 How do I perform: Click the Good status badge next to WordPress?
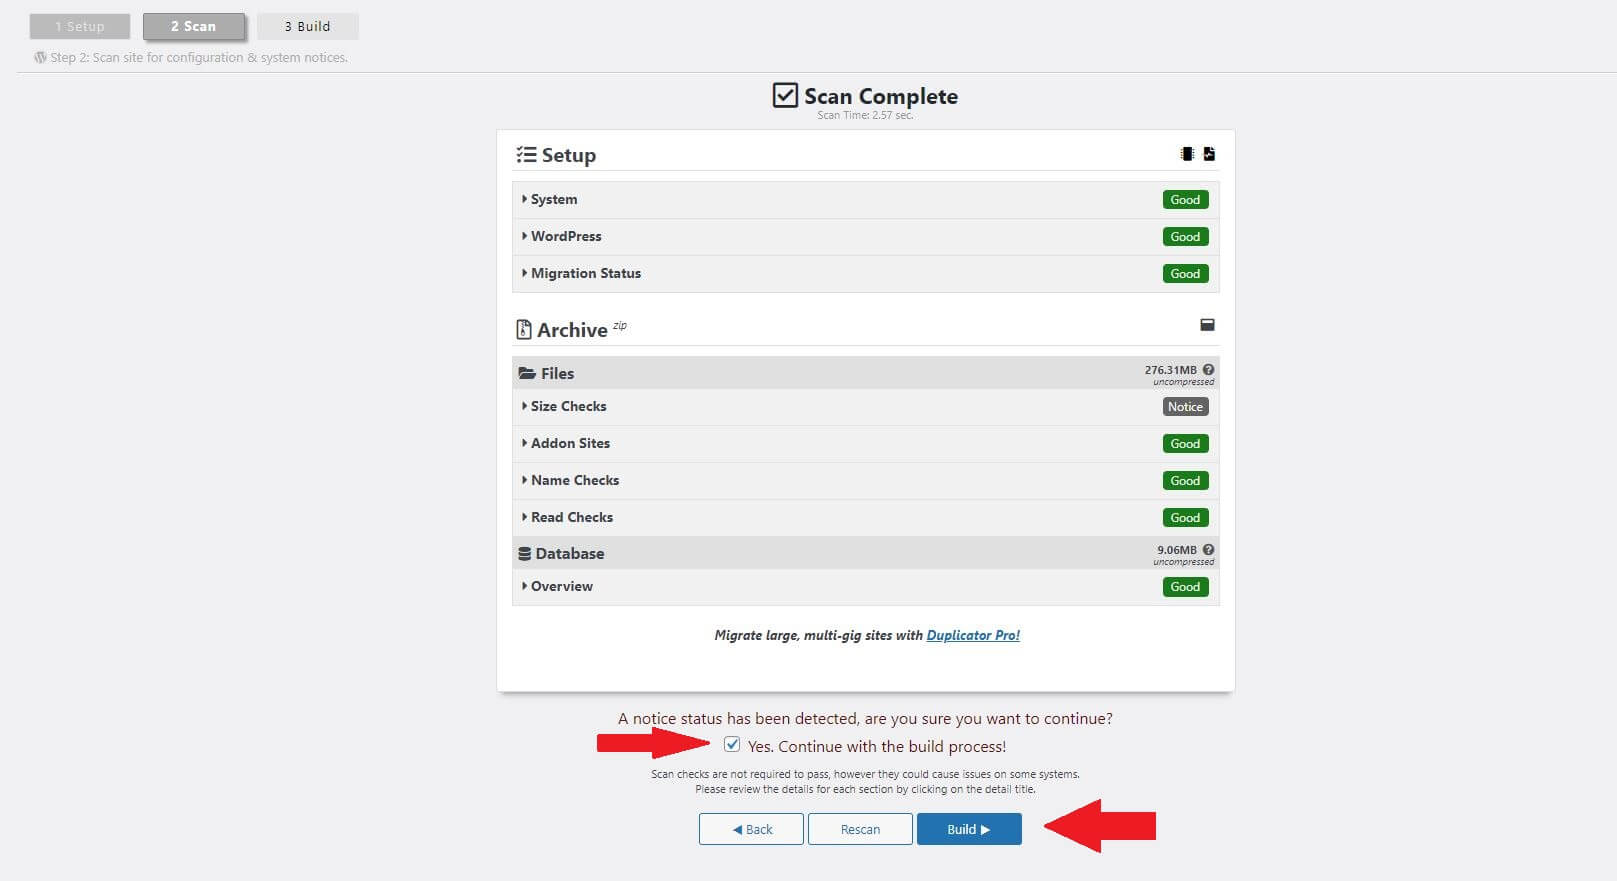(x=1185, y=236)
